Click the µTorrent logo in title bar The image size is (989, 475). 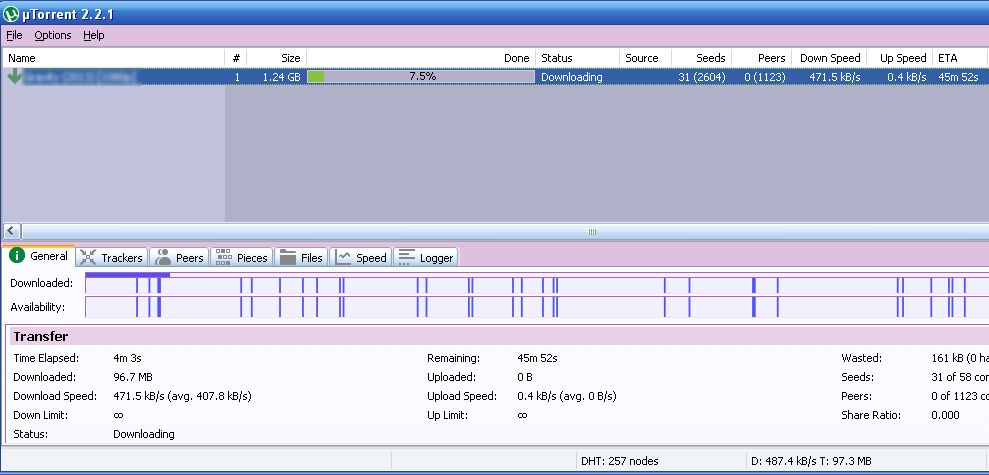11,14
